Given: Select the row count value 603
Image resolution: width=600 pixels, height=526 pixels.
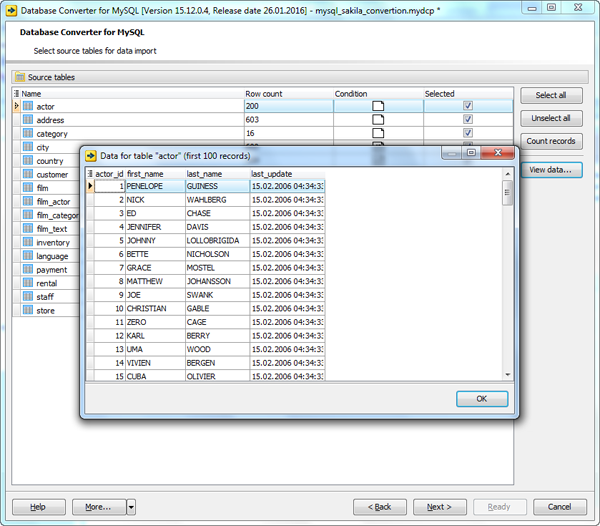Looking at the screenshot, I should click(289, 120).
